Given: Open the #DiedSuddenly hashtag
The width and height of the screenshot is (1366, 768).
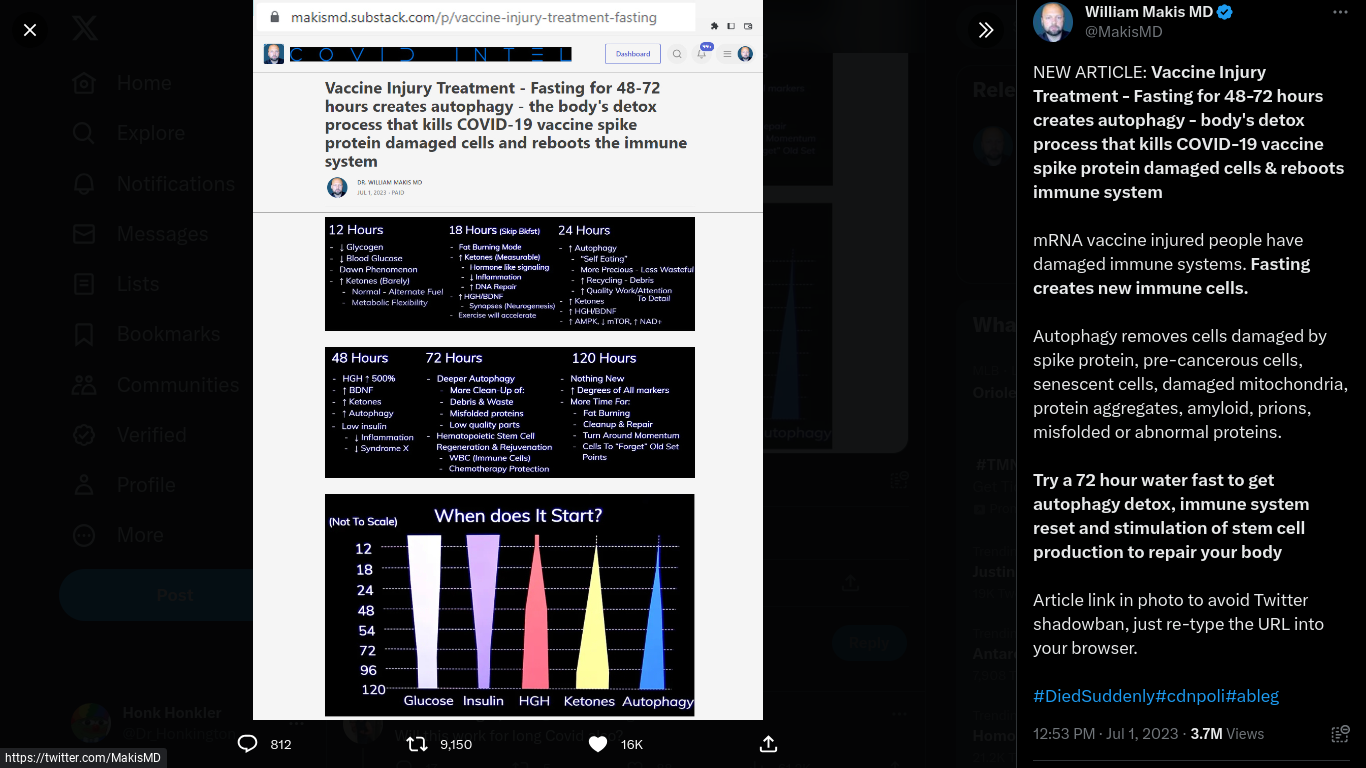Looking at the screenshot, I should (1094, 696).
